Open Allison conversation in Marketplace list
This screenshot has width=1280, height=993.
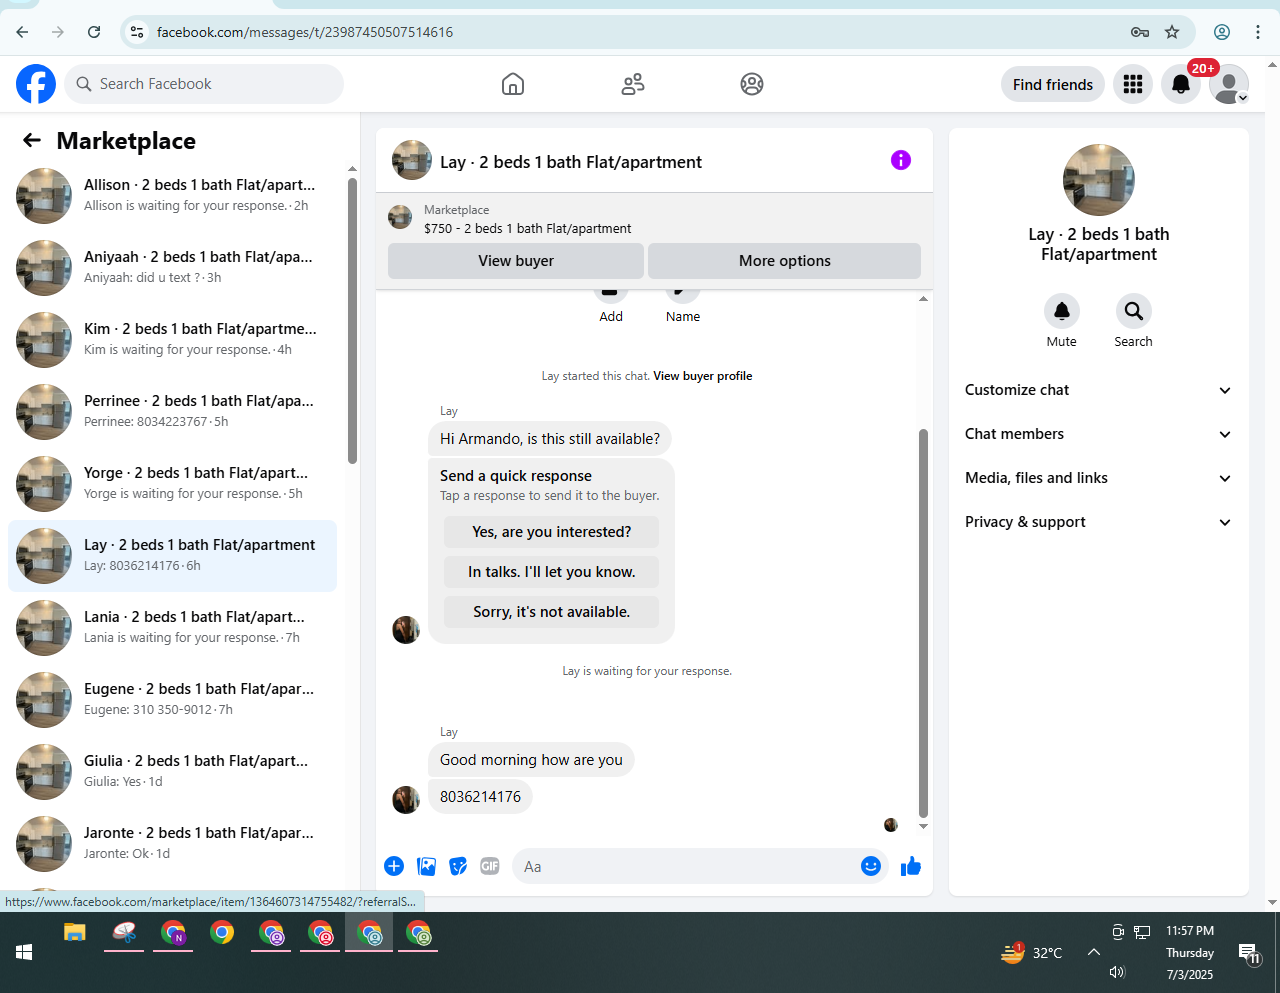[172, 195]
